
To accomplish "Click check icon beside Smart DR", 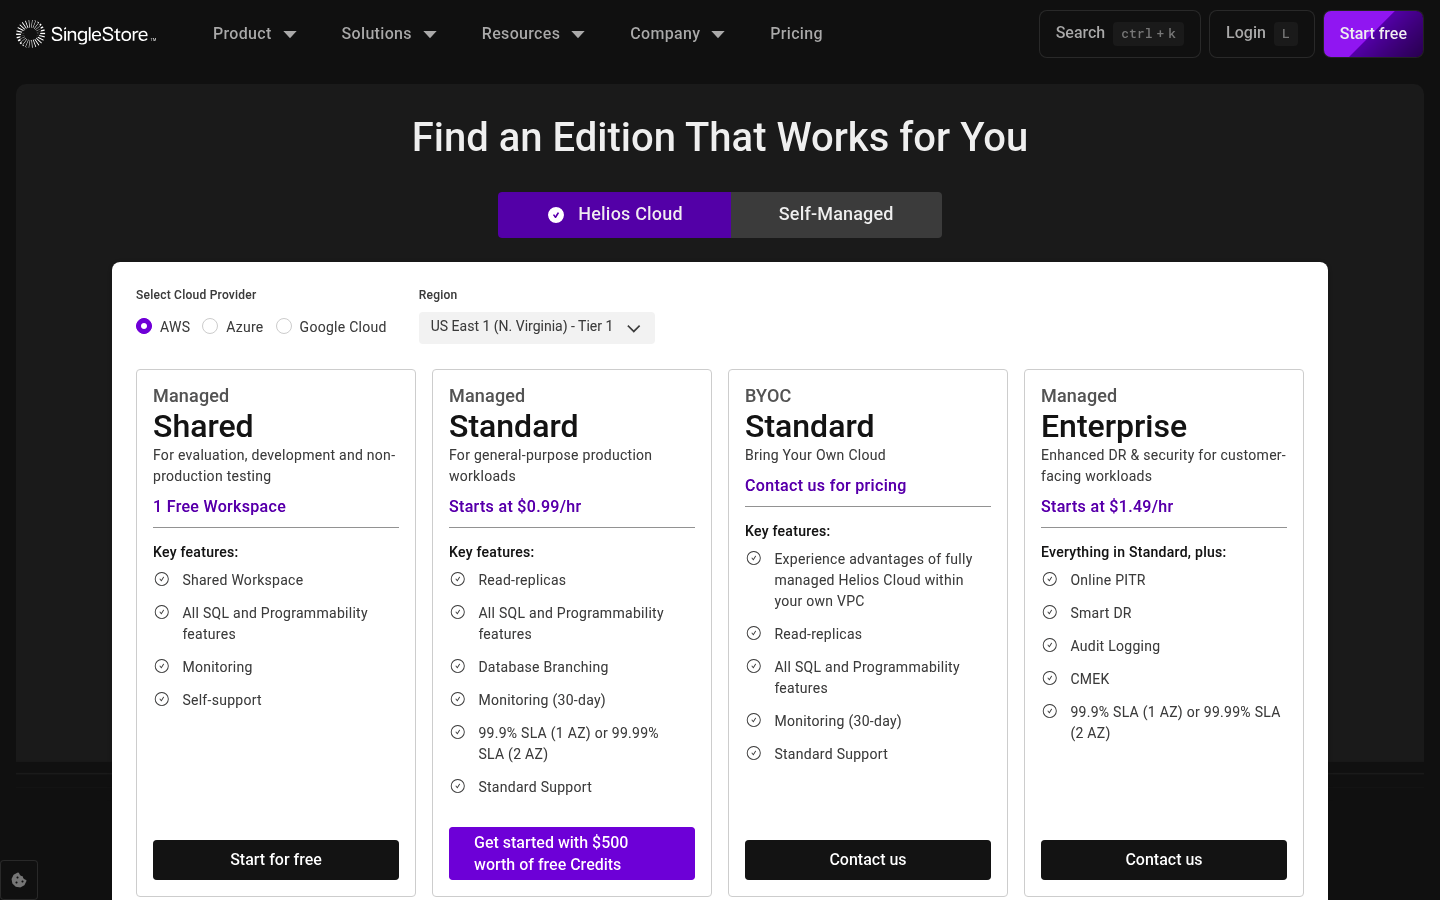I will (x=1050, y=612).
